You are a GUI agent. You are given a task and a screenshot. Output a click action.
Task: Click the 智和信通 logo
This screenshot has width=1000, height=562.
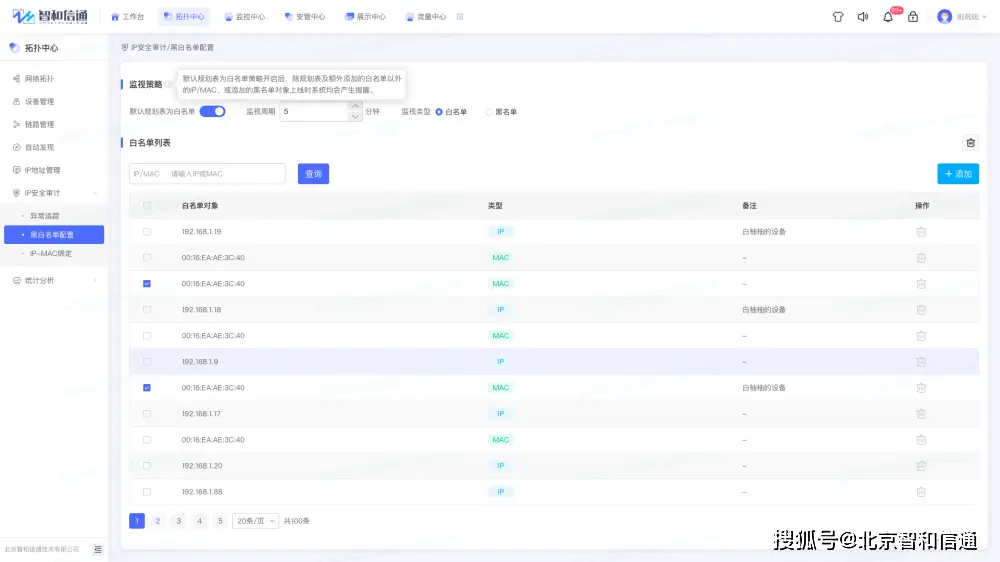pos(50,16)
